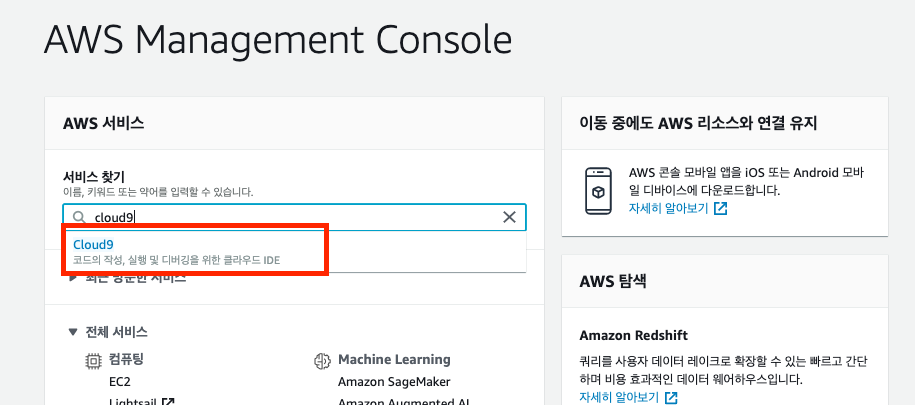Open 자세히 알아보기 link under Amazon Redshift
This screenshot has height=405, width=915.
point(619,397)
